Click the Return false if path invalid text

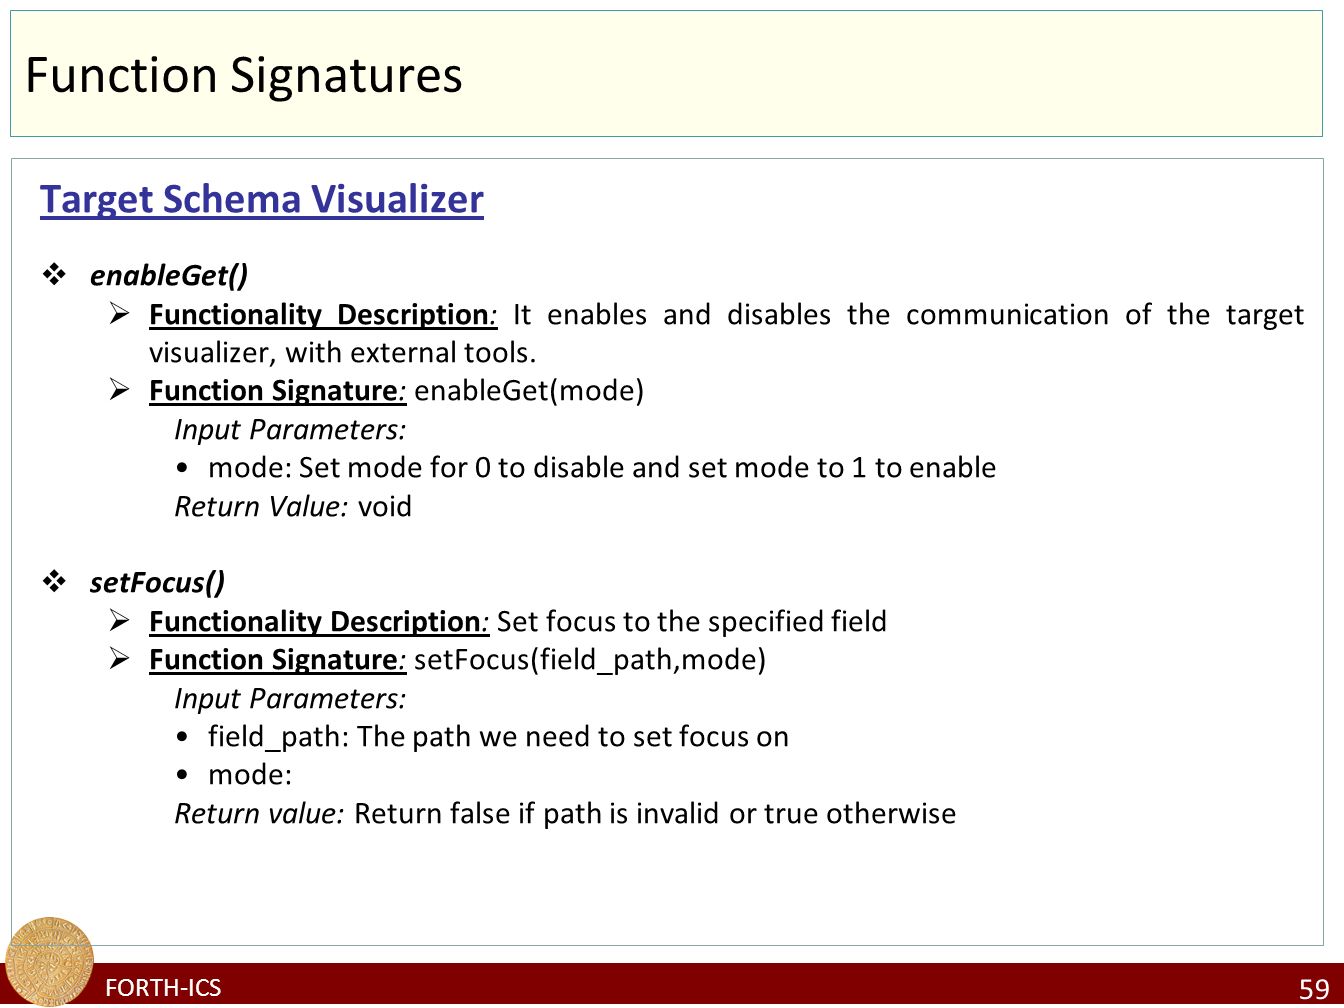[655, 814]
